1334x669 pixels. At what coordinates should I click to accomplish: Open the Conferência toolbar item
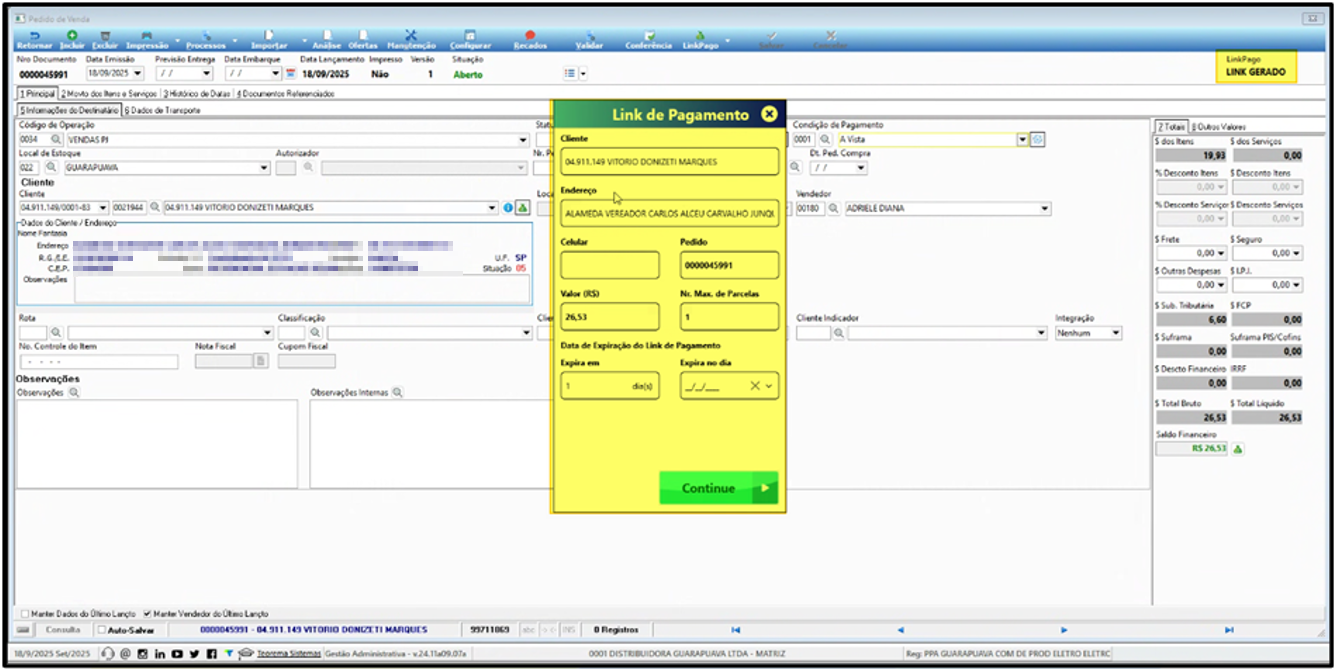coord(649,39)
